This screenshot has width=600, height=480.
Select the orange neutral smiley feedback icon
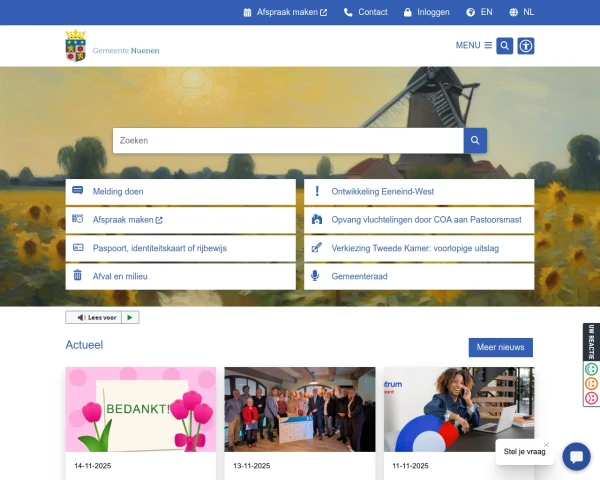click(592, 383)
